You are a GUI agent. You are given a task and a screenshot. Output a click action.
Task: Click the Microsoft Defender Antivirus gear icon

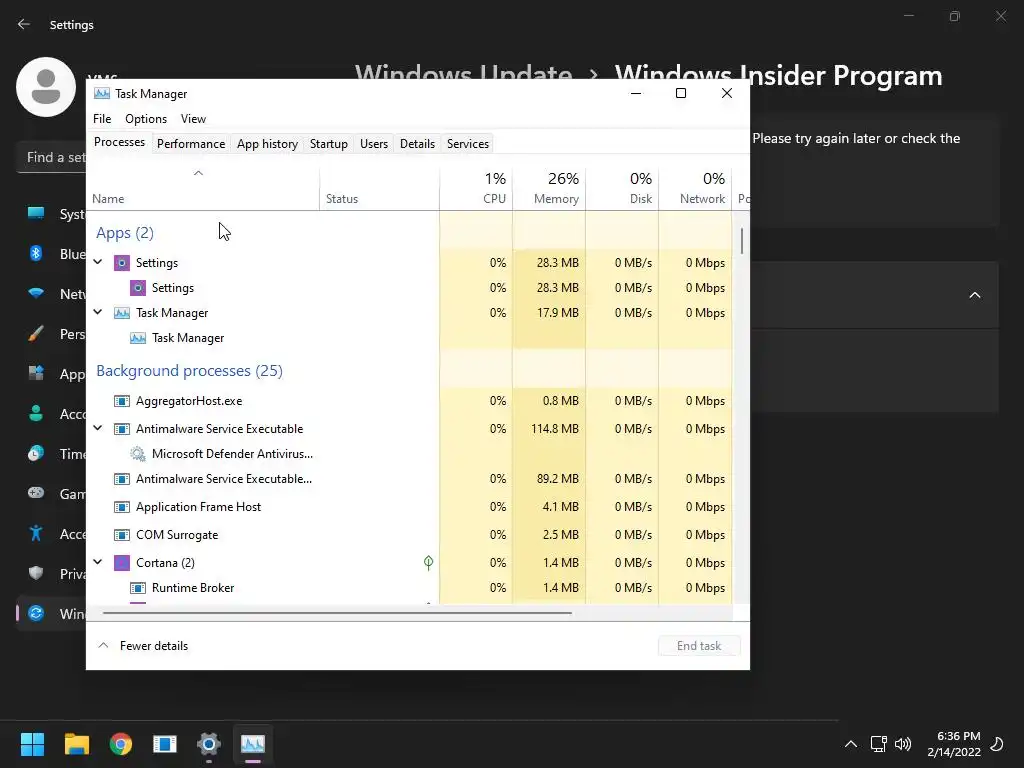(x=137, y=454)
